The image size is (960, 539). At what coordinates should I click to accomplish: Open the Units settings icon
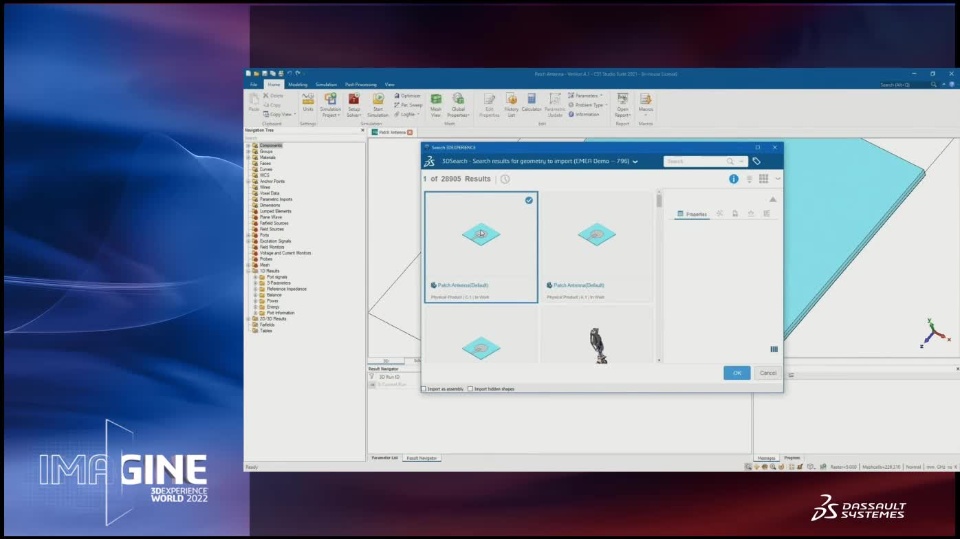coord(308,103)
